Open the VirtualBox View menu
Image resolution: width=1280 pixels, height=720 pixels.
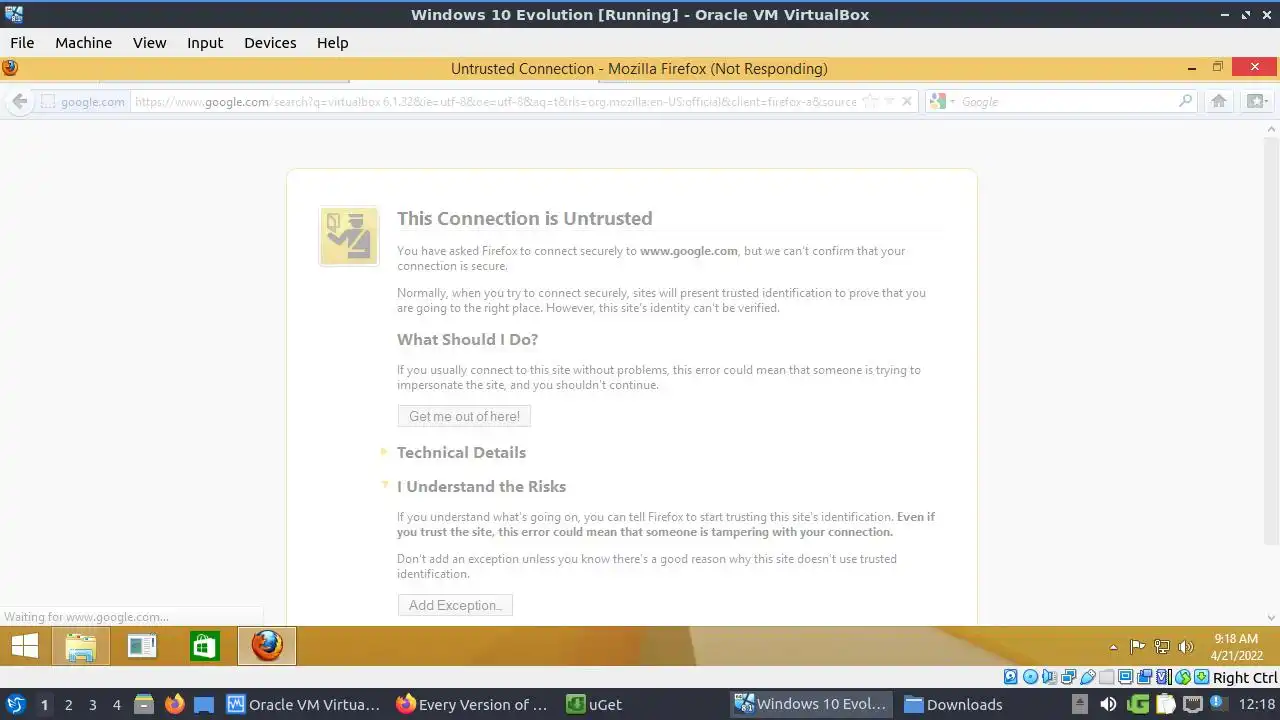tap(150, 43)
